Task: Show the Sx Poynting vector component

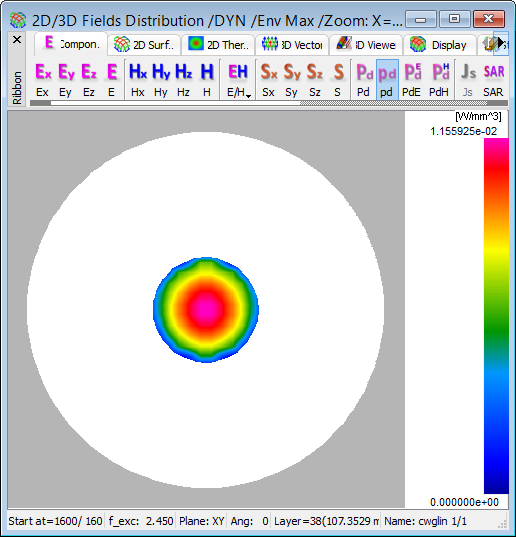Action: click(269, 79)
